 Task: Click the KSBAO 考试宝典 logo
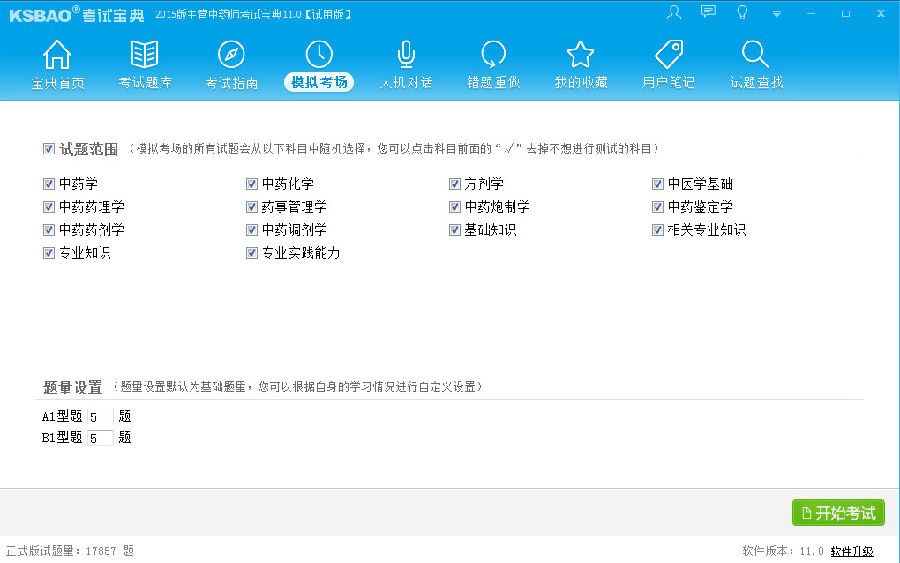76,14
